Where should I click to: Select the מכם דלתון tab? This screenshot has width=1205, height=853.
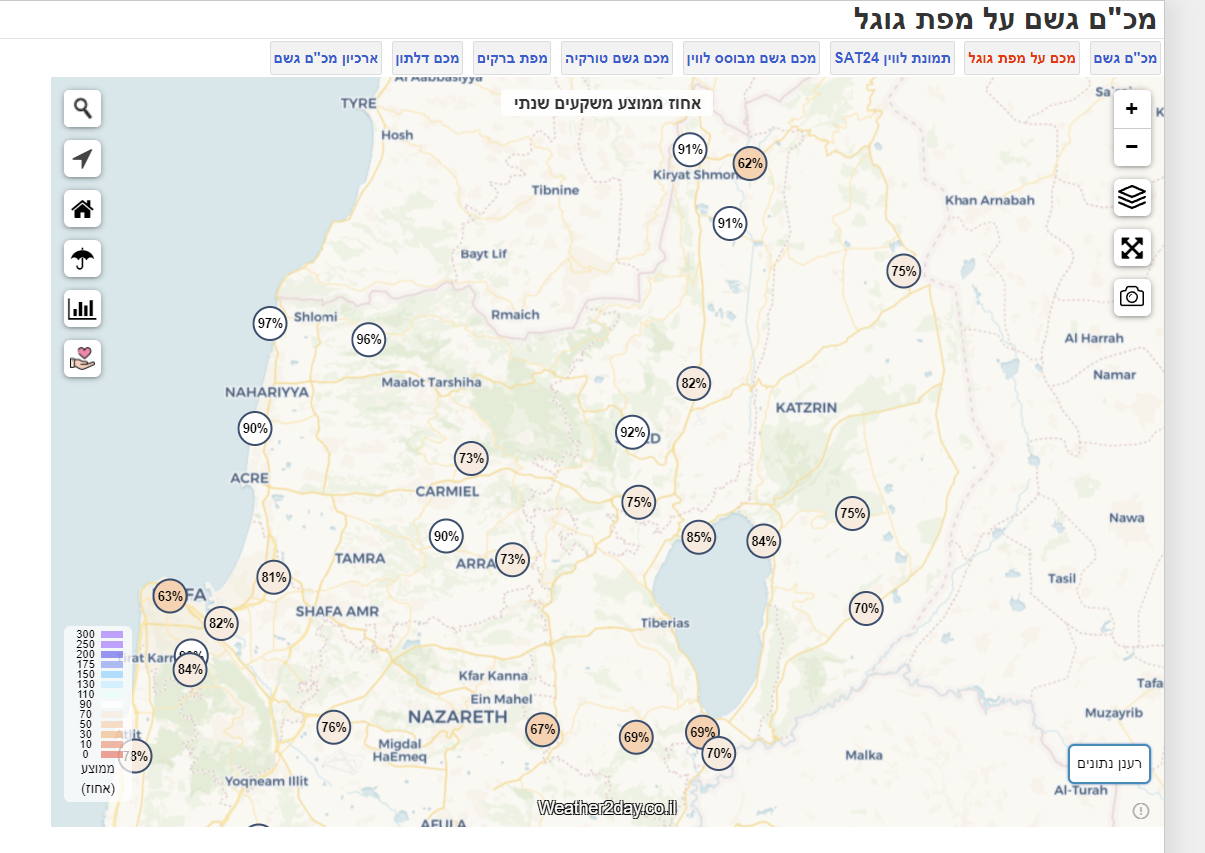427,58
